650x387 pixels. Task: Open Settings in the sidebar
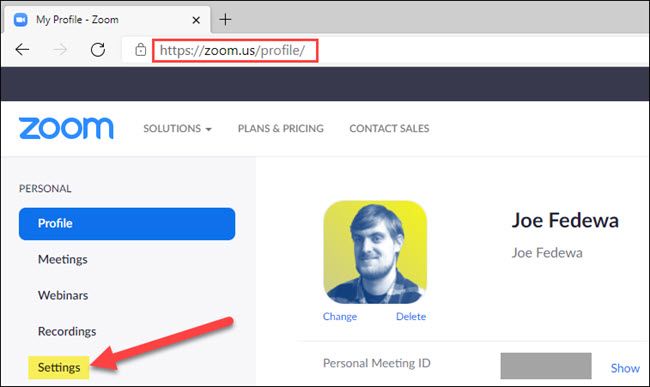point(59,368)
